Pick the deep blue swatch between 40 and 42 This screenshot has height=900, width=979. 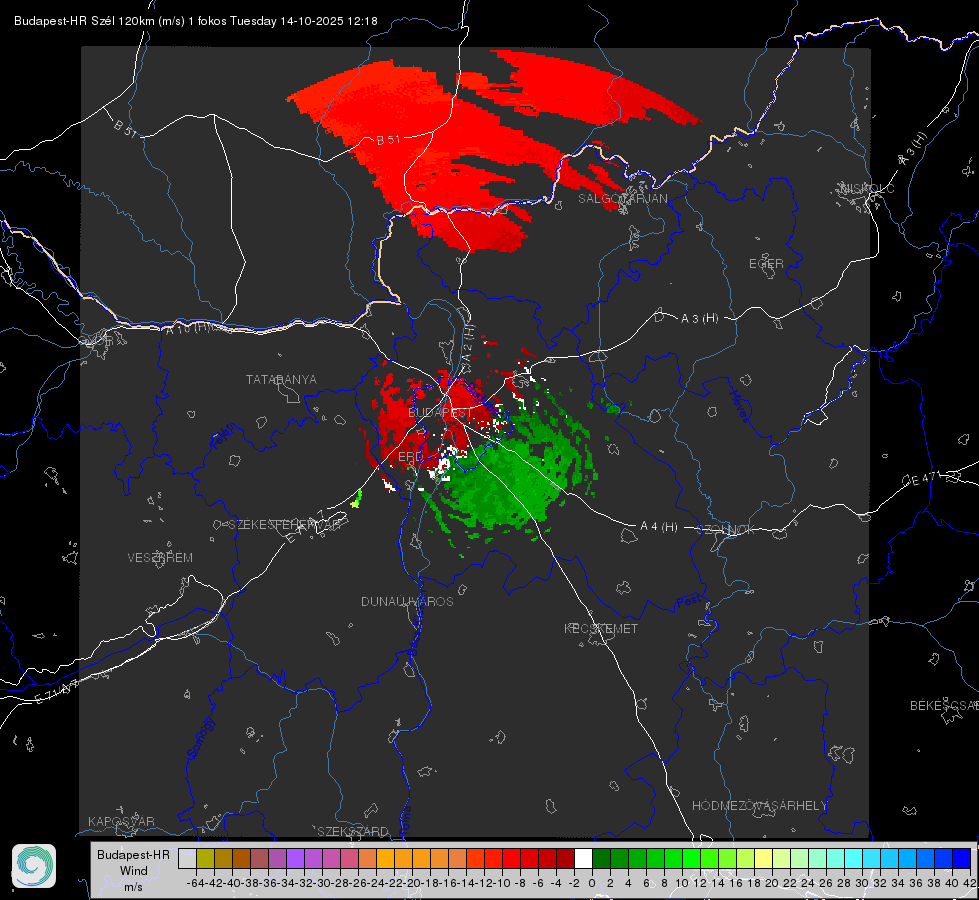[x=961, y=858]
